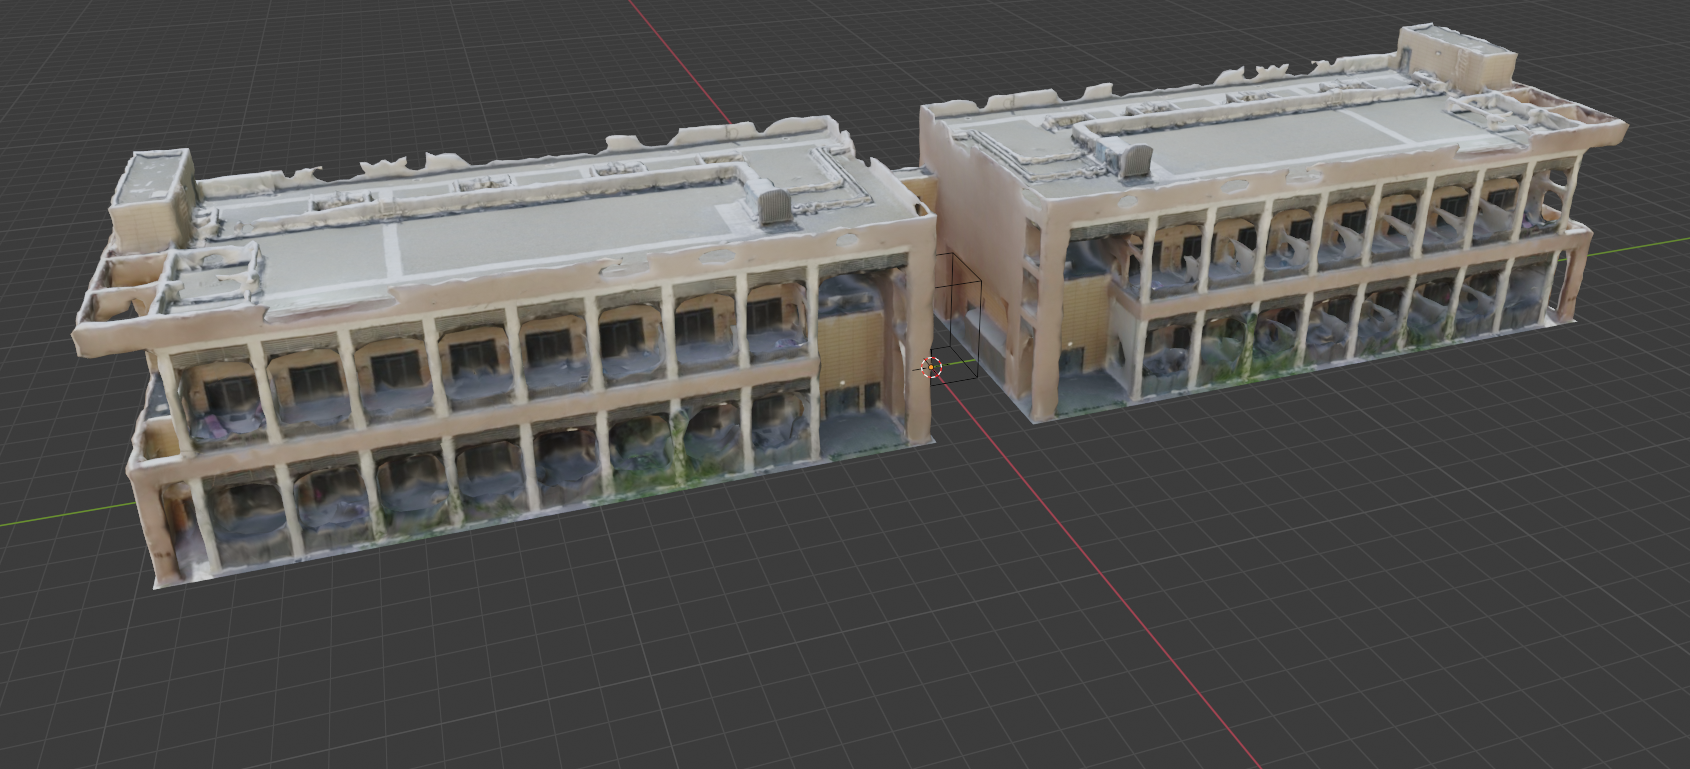This screenshot has width=1690, height=769.
Task: Click the green Y axis line at right edge
Action: click(x=1640, y=245)
